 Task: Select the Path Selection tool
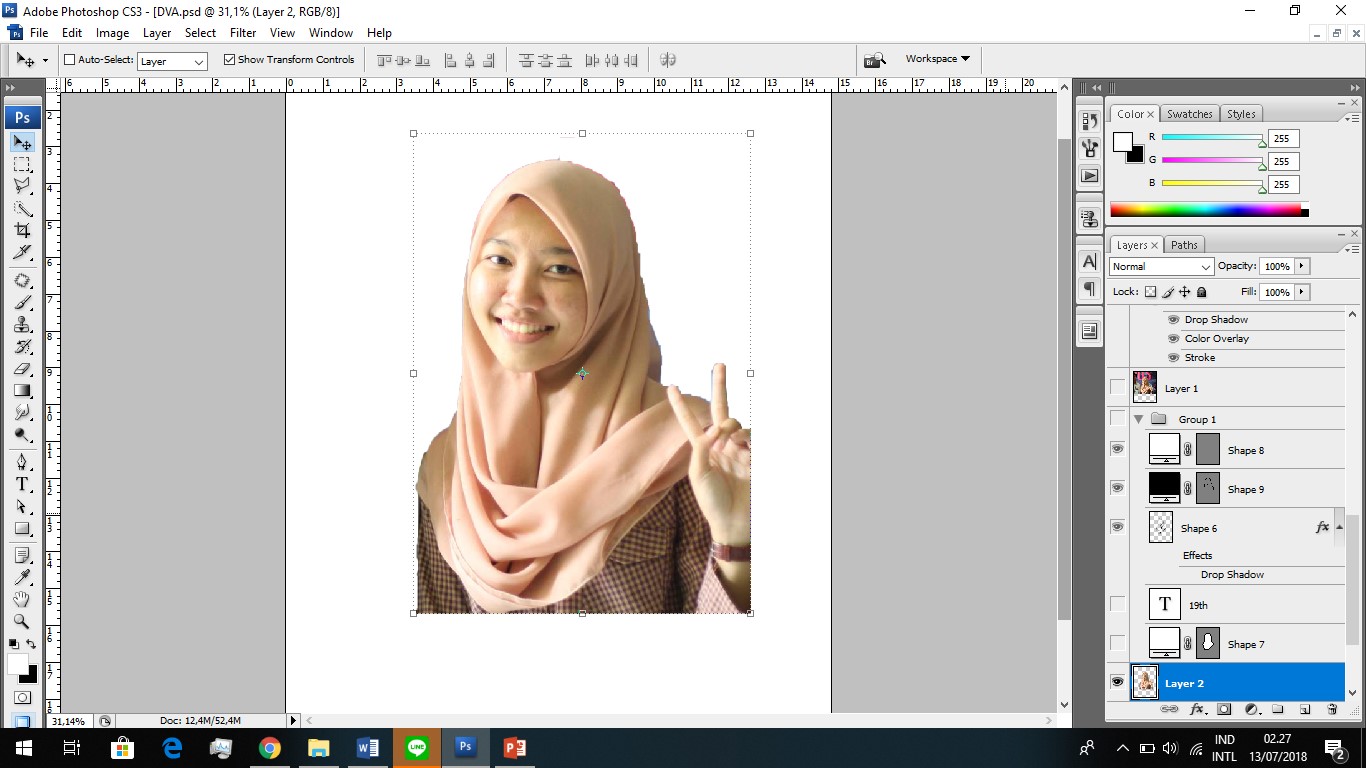coord(22,506)
